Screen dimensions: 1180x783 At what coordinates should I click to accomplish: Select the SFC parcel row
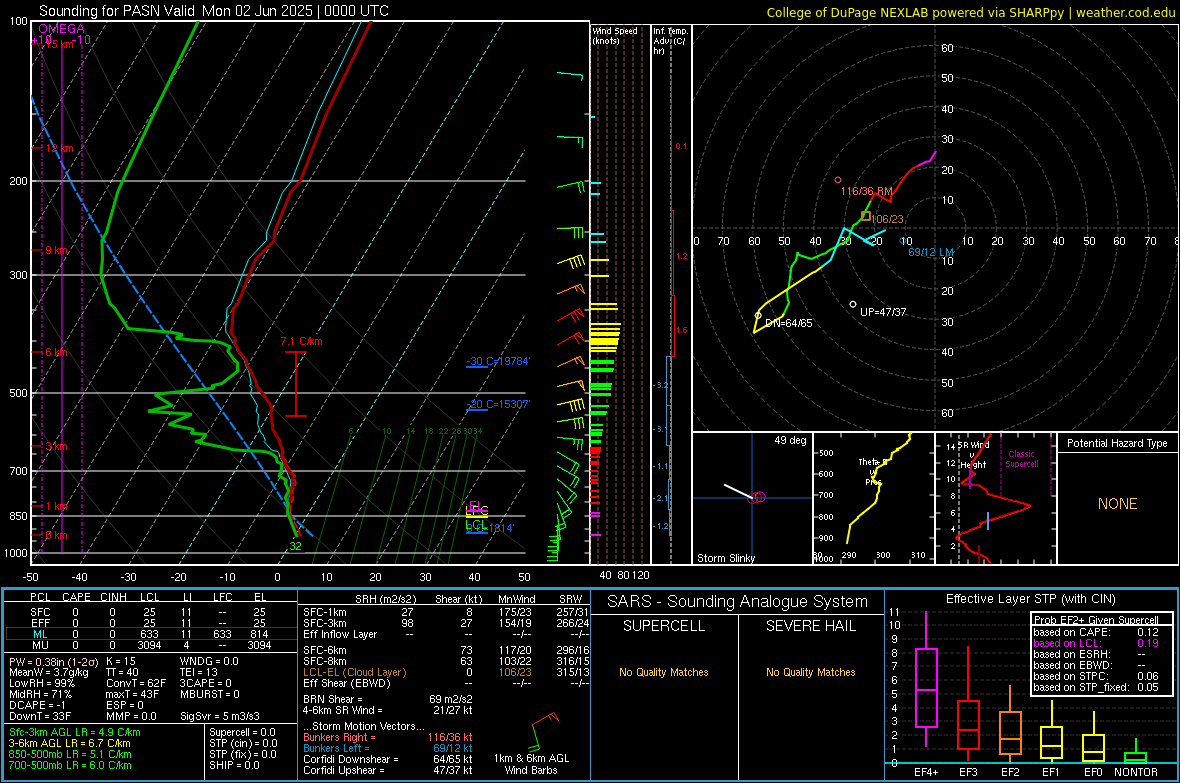151,613
